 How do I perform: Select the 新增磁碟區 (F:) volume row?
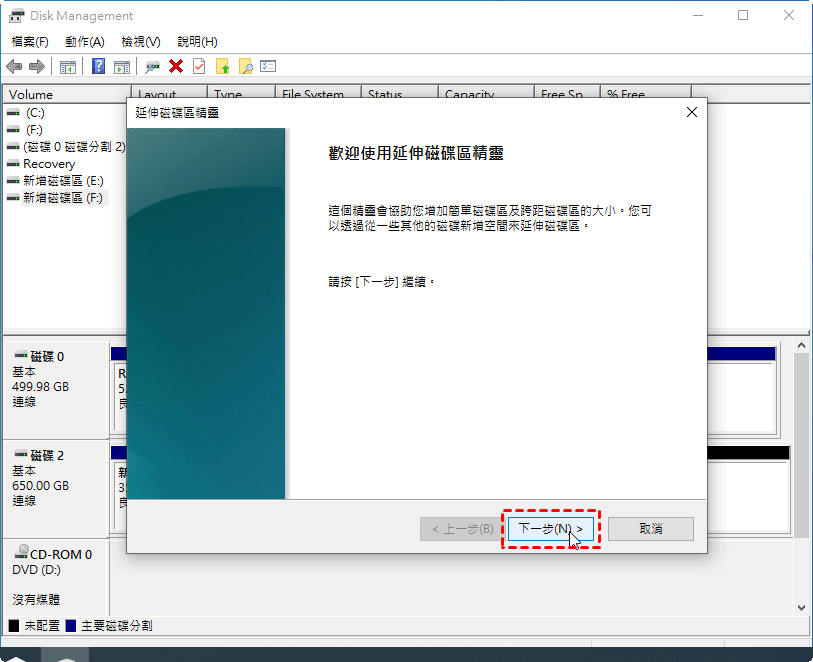point(55,198)
